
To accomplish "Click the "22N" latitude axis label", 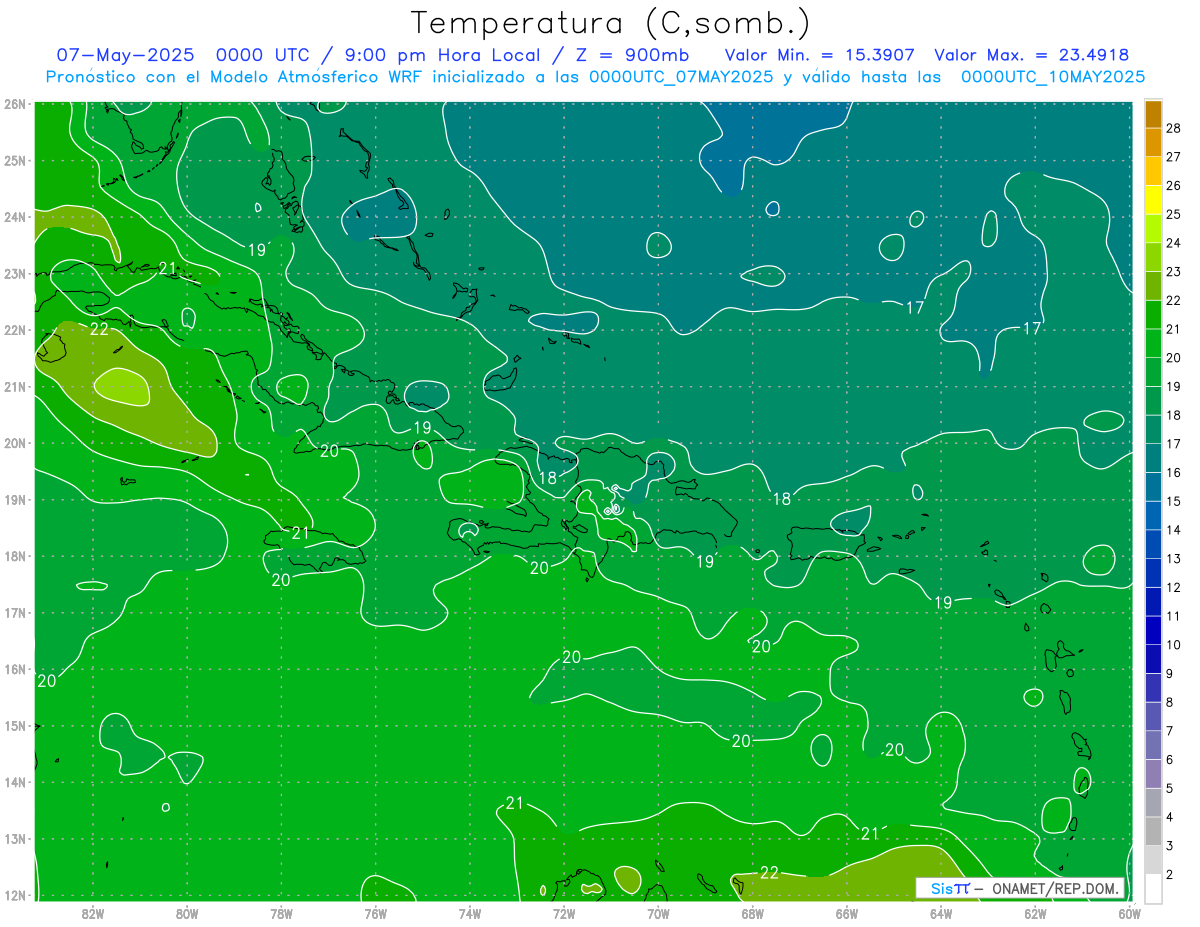I will tap(15, 330).
